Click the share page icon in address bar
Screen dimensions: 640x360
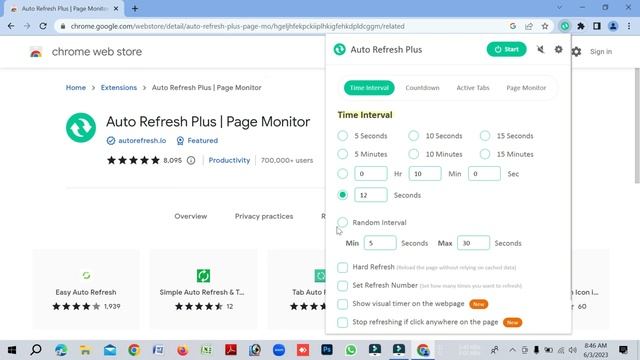(x=529, y=26)
